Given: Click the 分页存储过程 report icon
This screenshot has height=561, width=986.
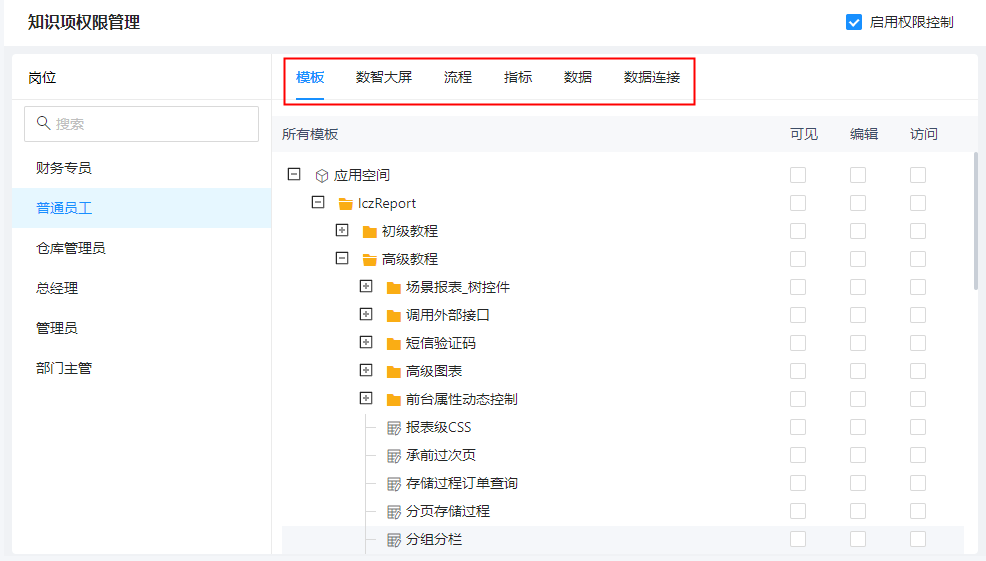Looking at the screenshot, I should tap(394, 511).
